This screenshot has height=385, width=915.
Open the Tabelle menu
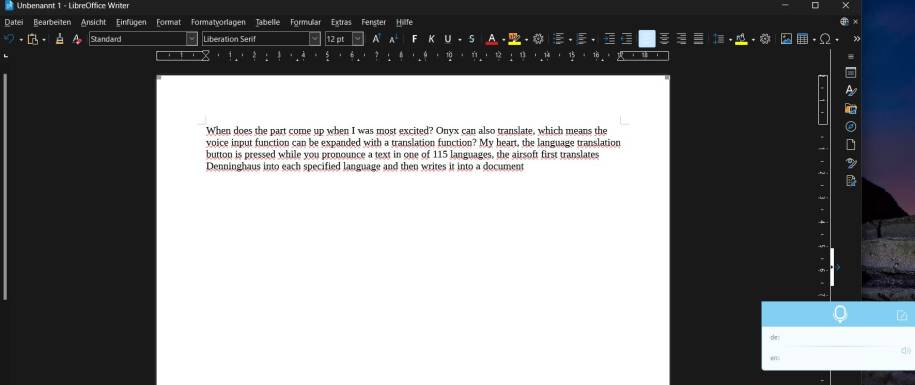[268, 22]
